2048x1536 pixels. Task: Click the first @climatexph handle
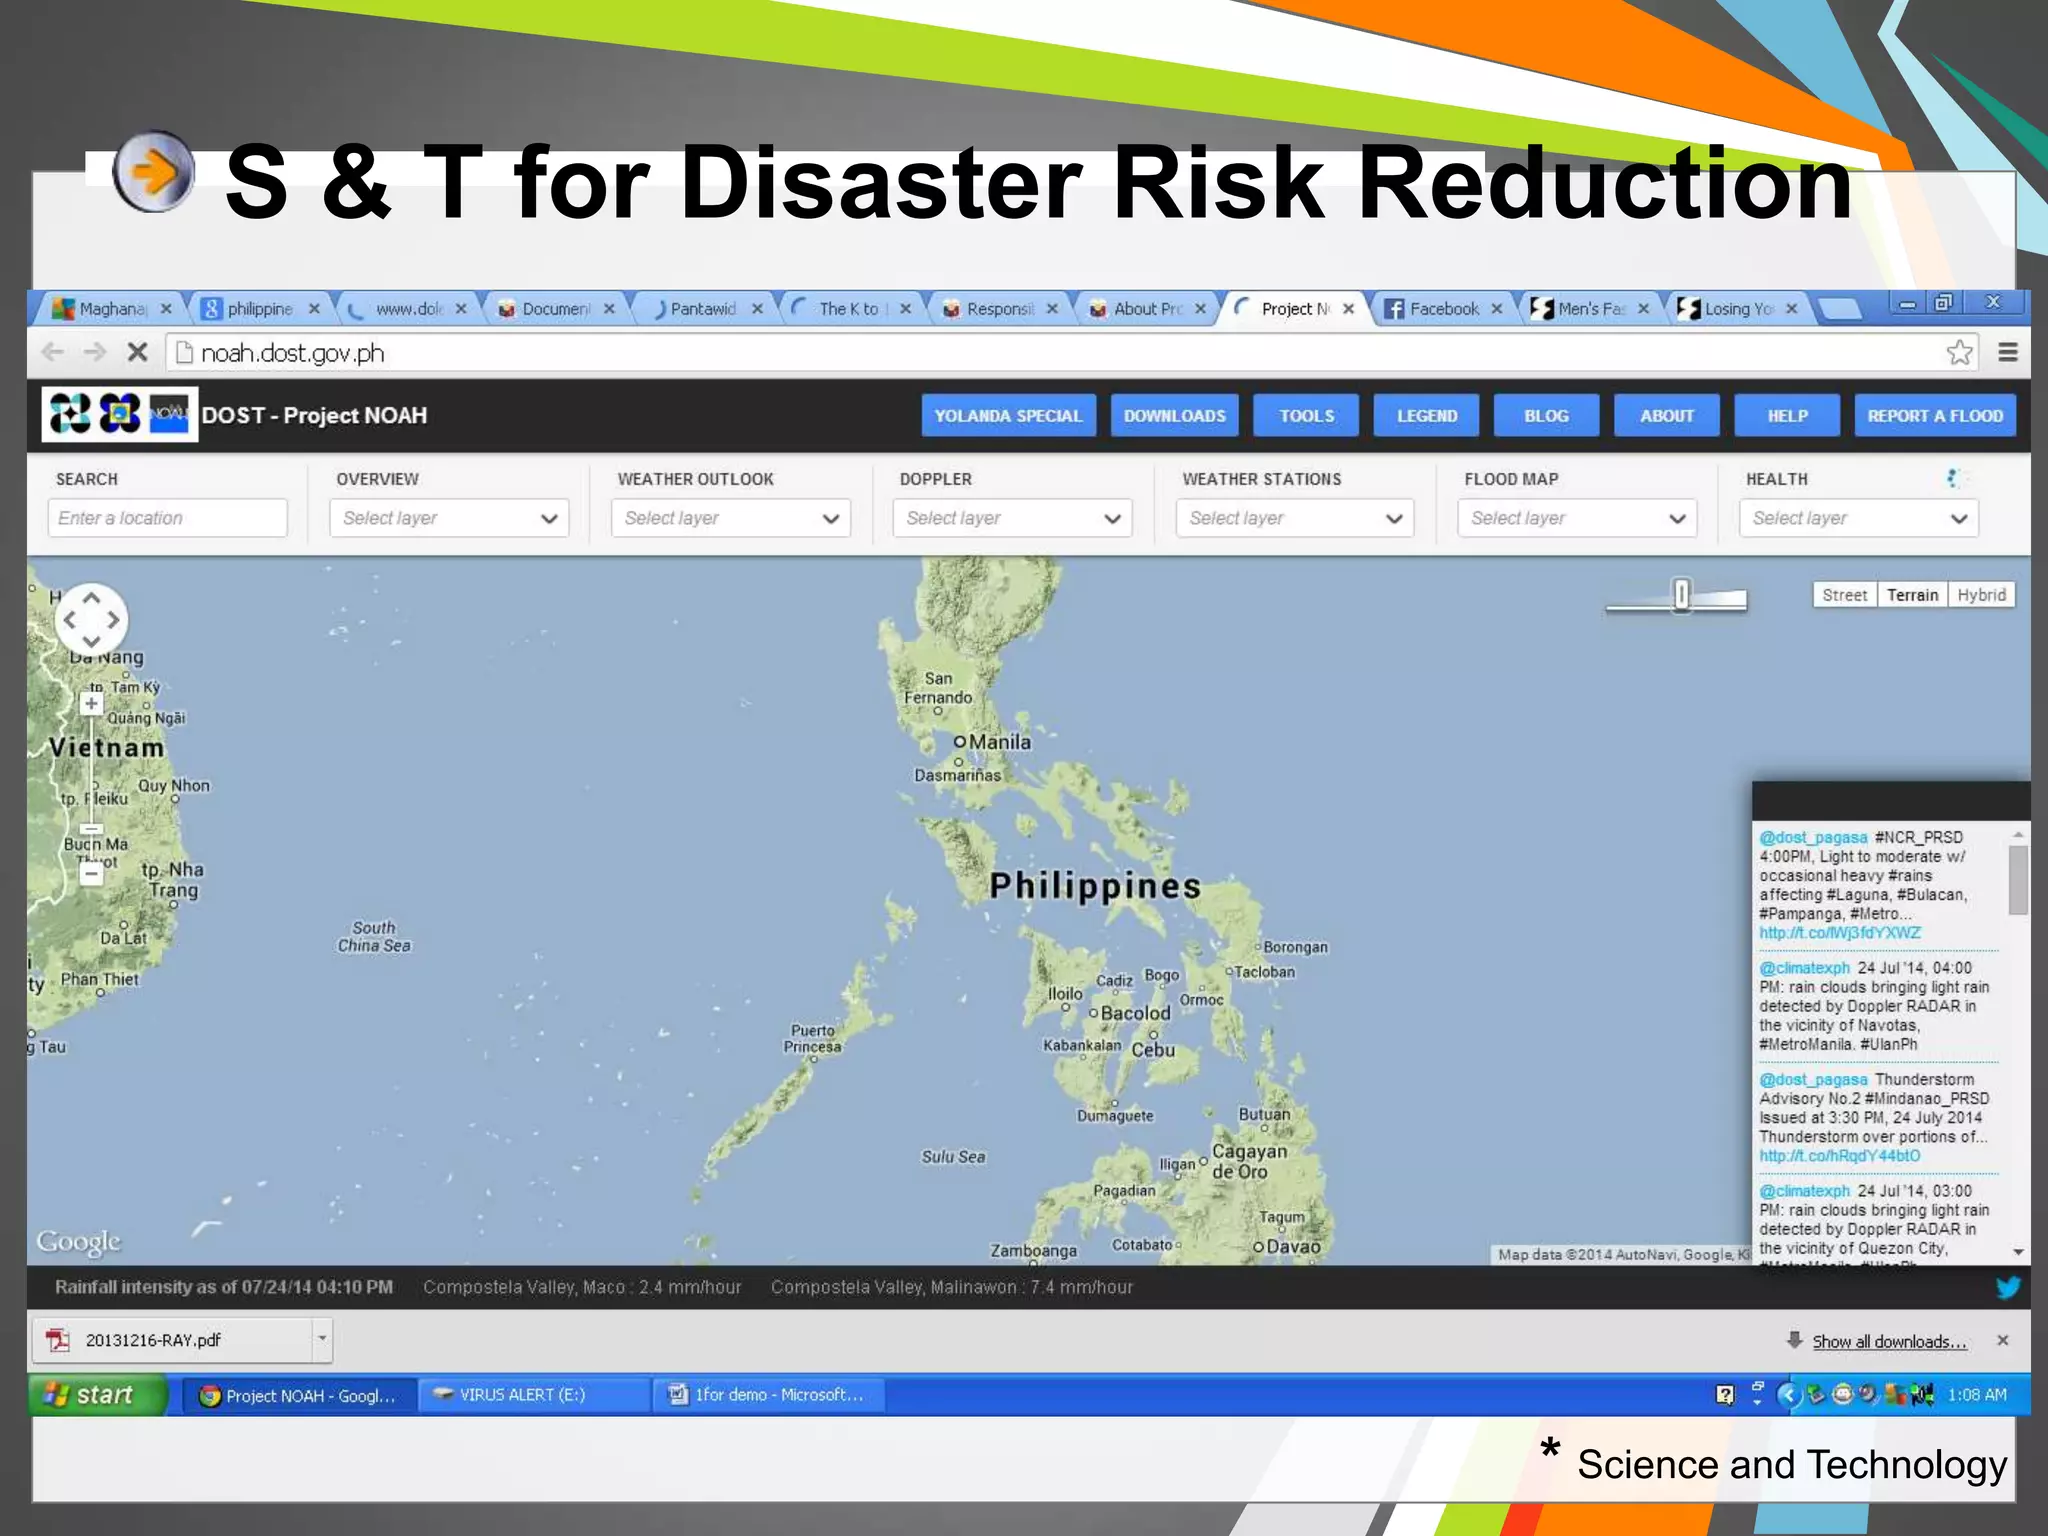point(1804,968)
